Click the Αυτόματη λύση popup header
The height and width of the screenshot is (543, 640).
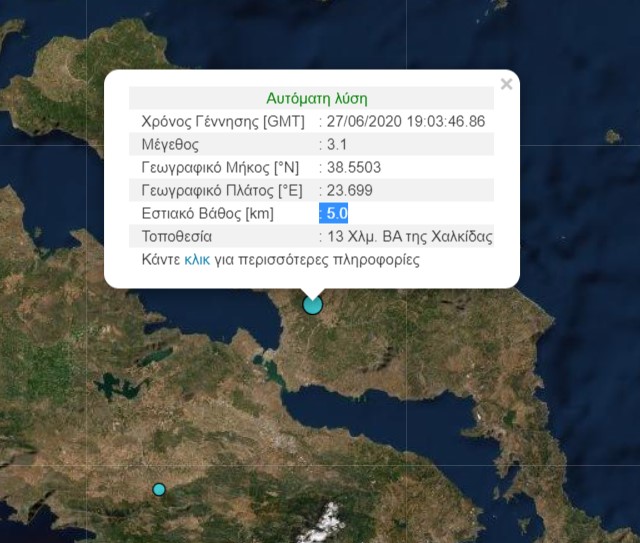pyautogui.click(x=316, y=99)
